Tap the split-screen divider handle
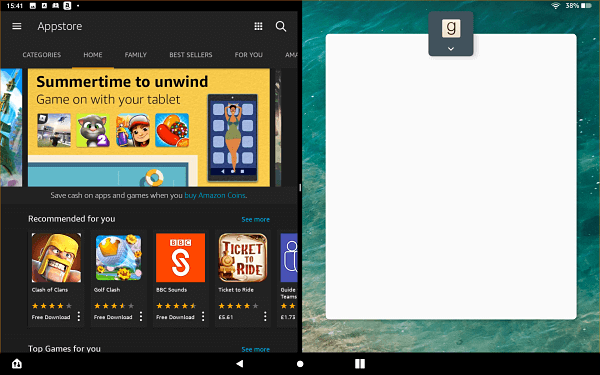 300,187
